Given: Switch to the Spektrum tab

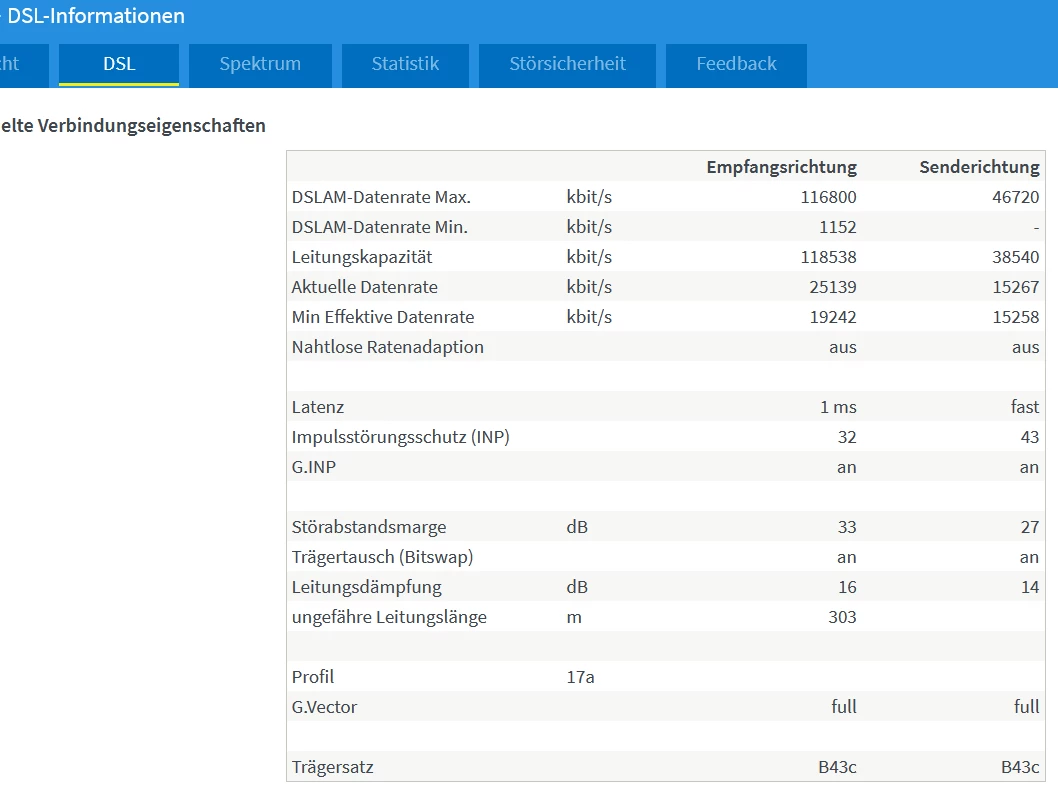Looking at the screenshot, I should pyautogui.click(x=260, y=65).
